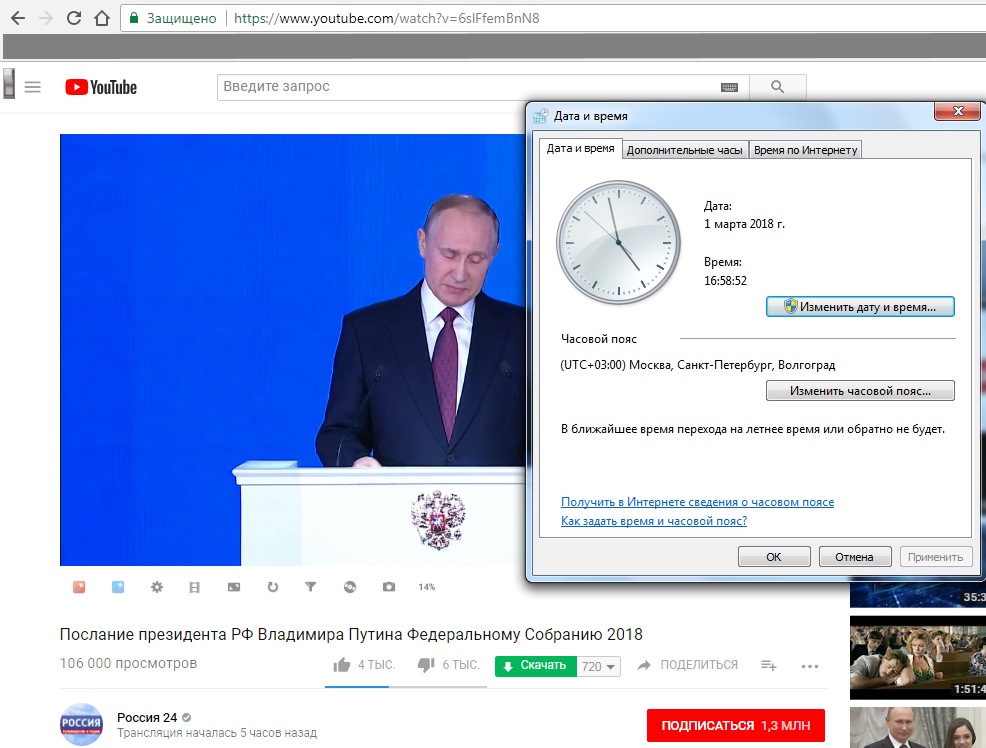Switch to the Дата и время tab
986x748 pixels.
[580, 148]
